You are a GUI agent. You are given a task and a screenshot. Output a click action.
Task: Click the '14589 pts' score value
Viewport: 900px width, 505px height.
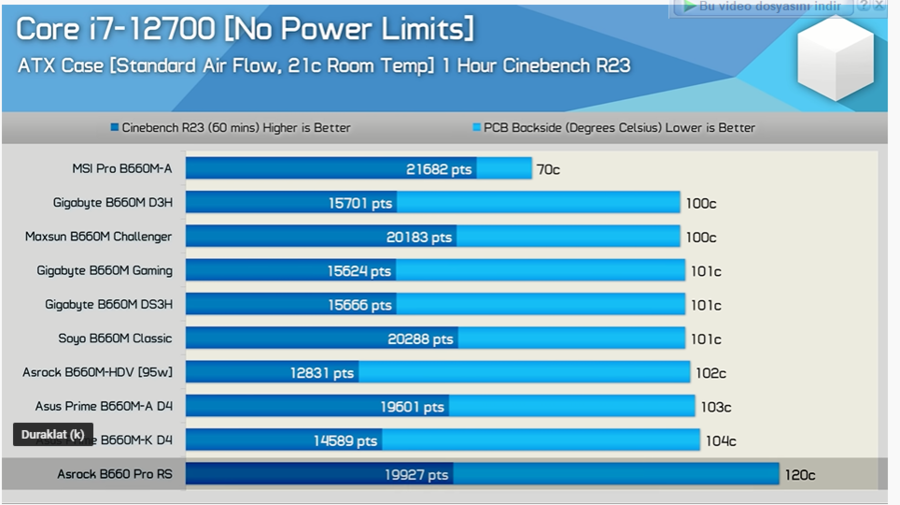pos(345,441)
